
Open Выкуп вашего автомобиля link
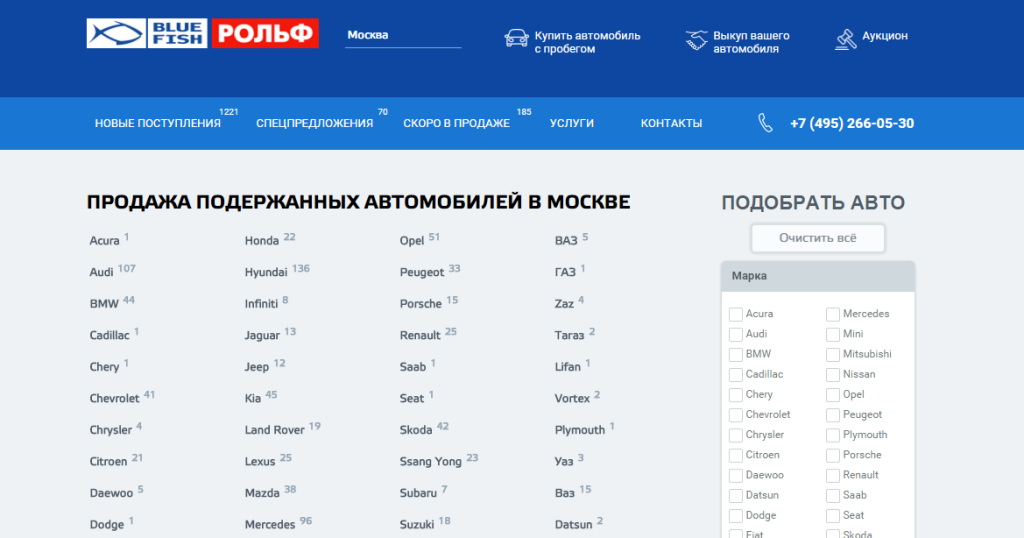click(x=751, y=42)
